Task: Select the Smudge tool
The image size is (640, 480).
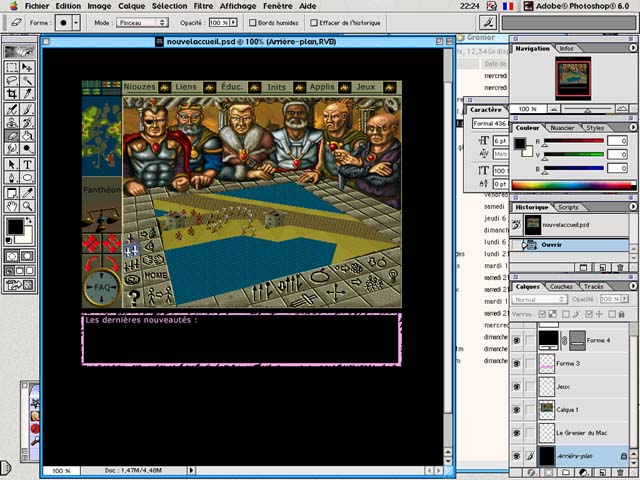Action: 12,149
